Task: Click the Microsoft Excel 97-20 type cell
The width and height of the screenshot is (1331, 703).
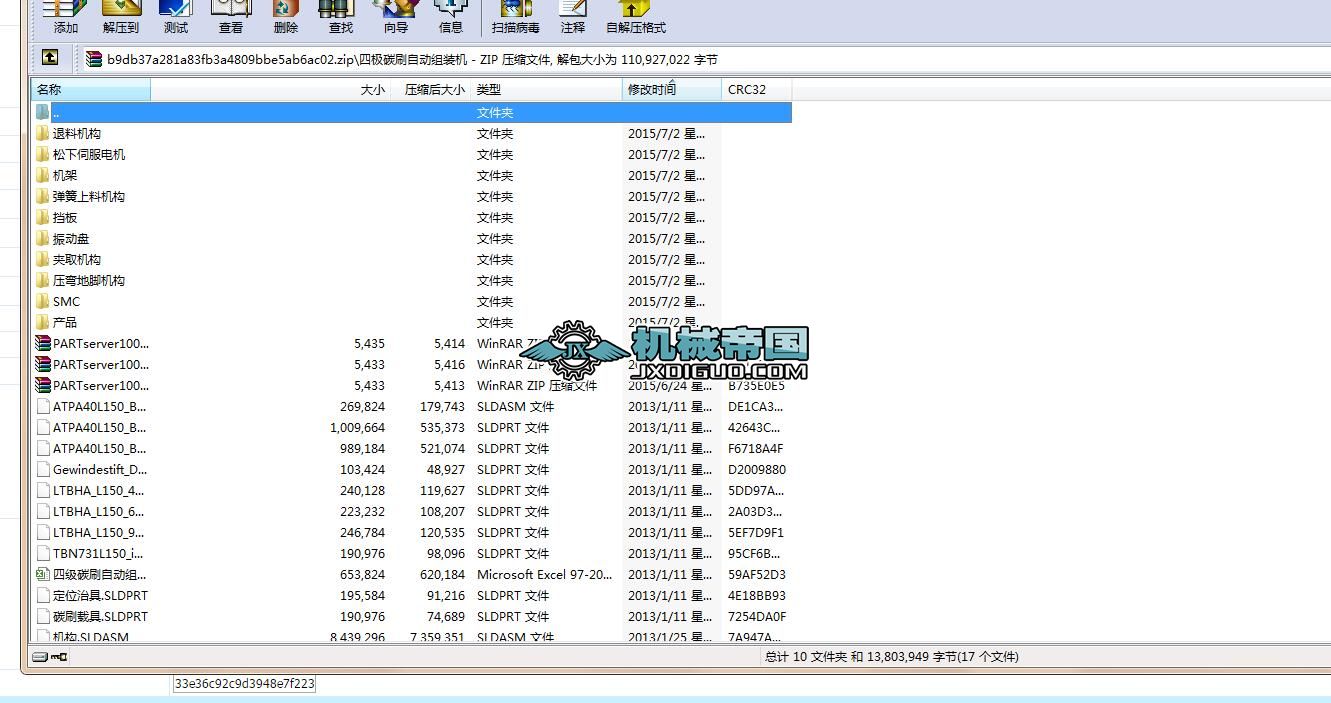Action: pos(544,574)
